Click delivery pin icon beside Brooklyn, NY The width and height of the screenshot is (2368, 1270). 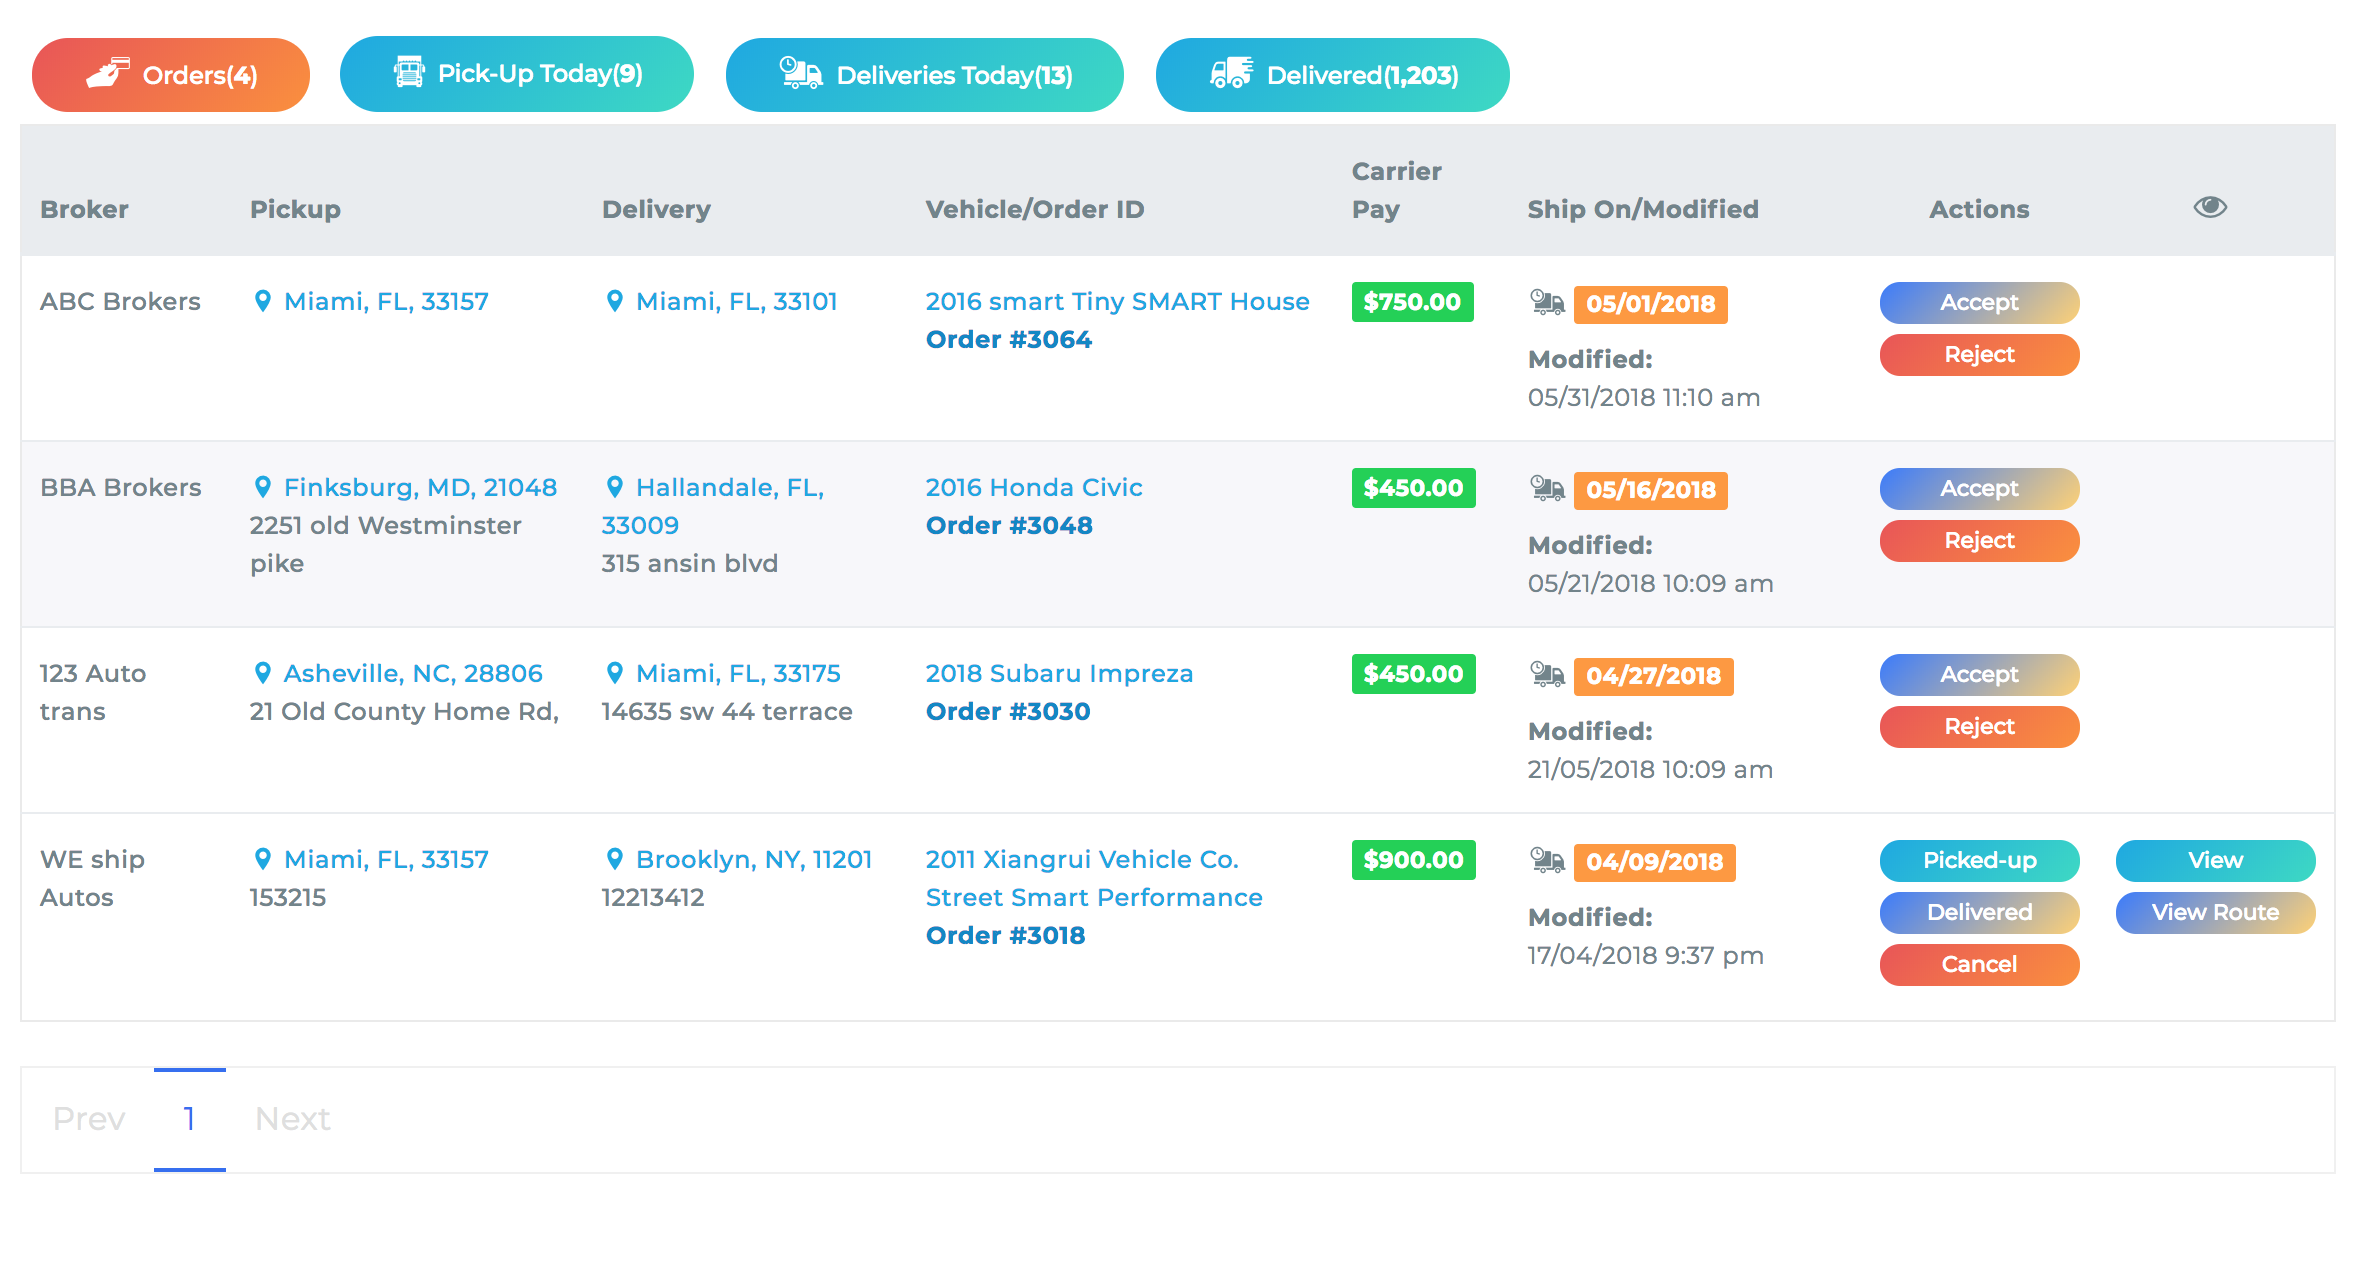point(615,859)
